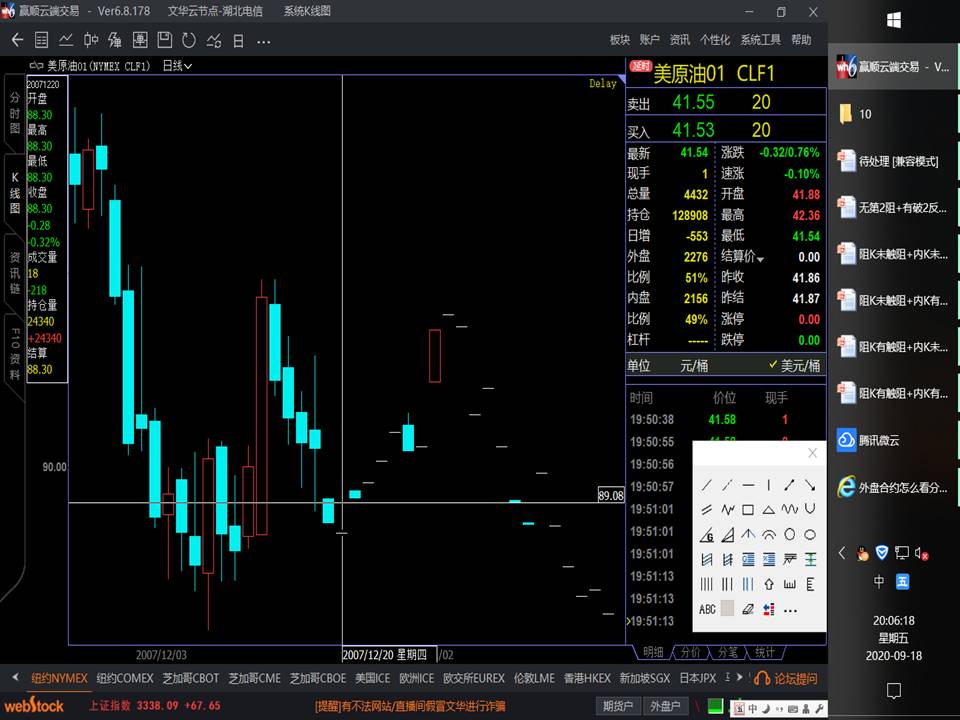This screenshot has width=960, height=720.
Task: Open the candlestick chart toolbar icon
Action: click(x=91, y=40)
